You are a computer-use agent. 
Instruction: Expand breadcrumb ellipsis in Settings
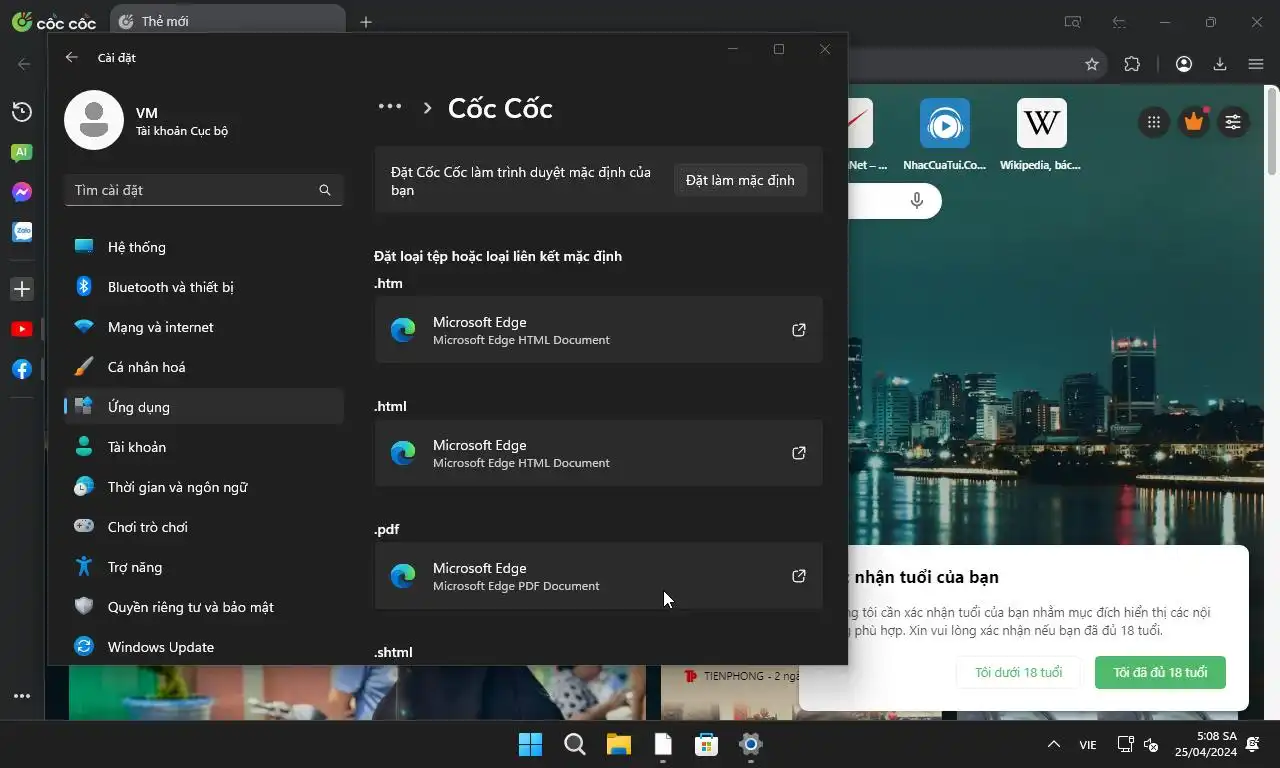point(390,107)
